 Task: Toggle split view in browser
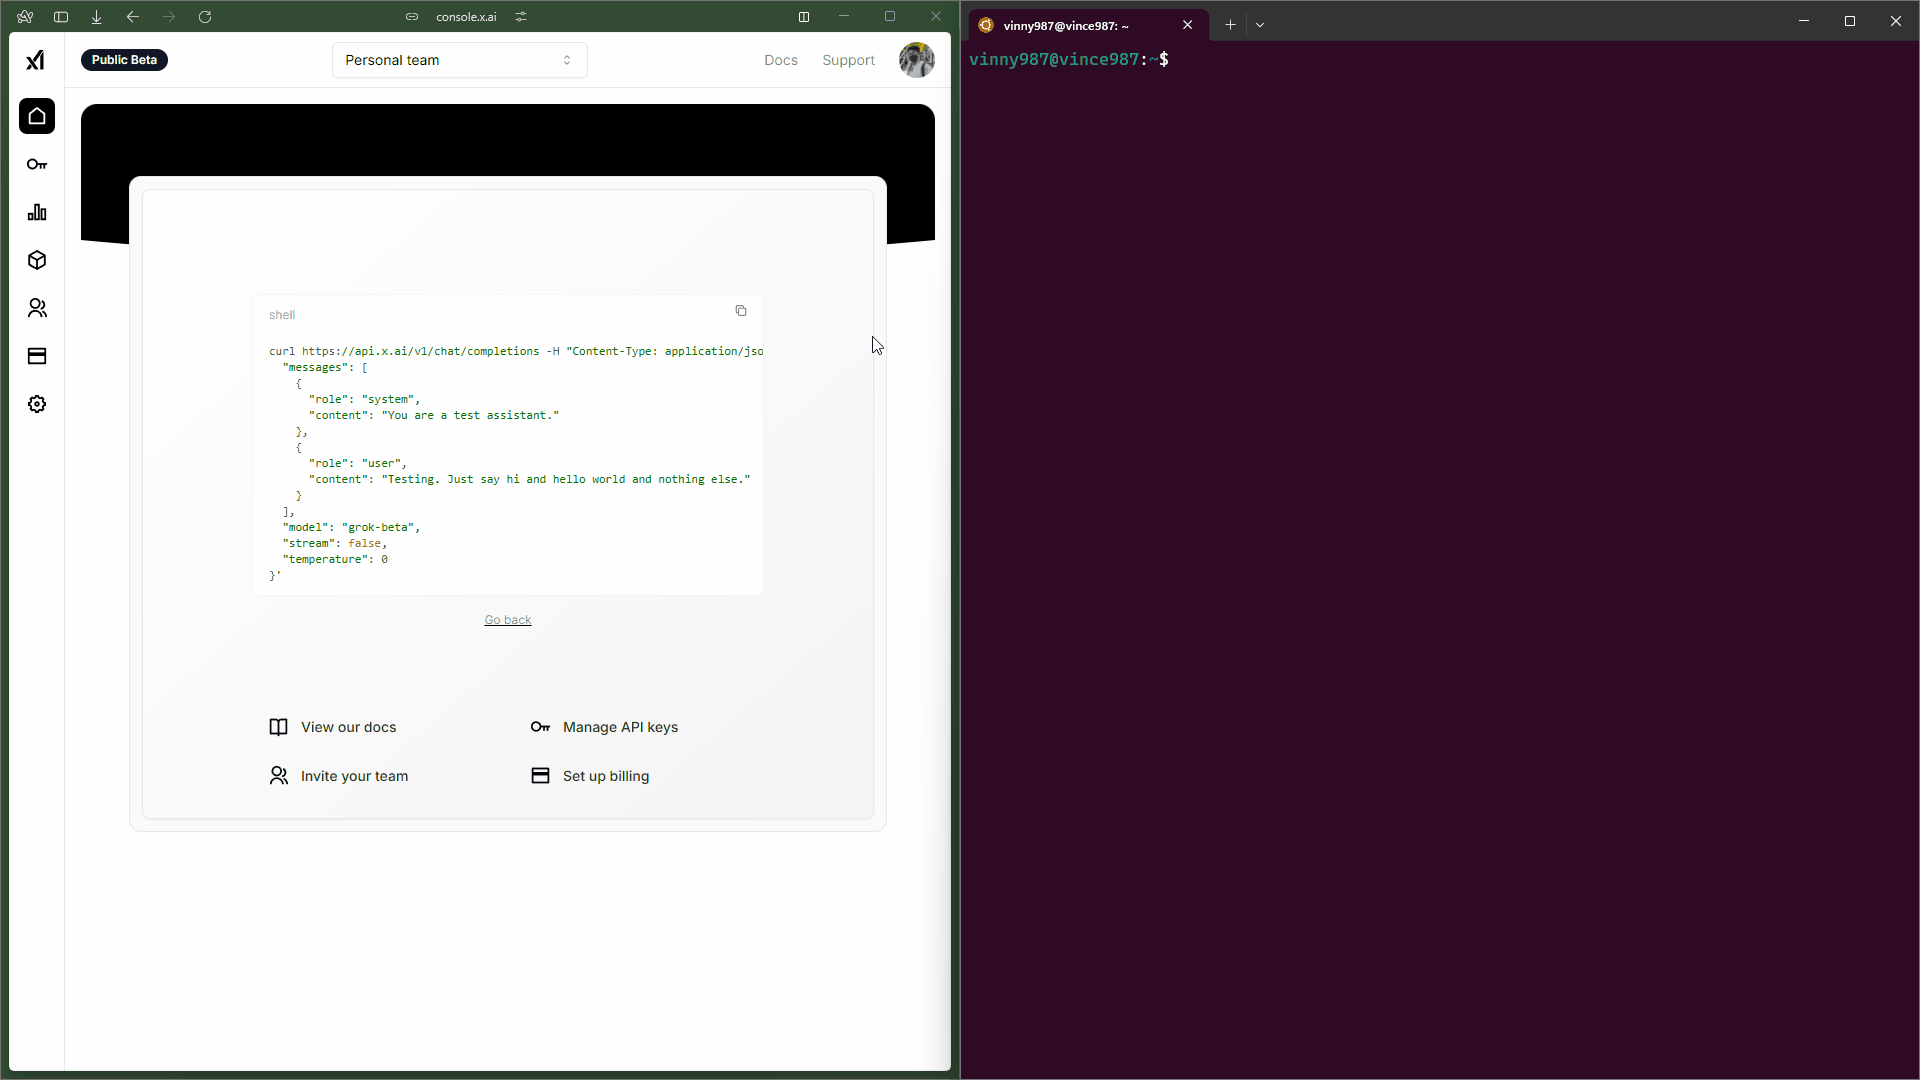click(x=804, y=17)
